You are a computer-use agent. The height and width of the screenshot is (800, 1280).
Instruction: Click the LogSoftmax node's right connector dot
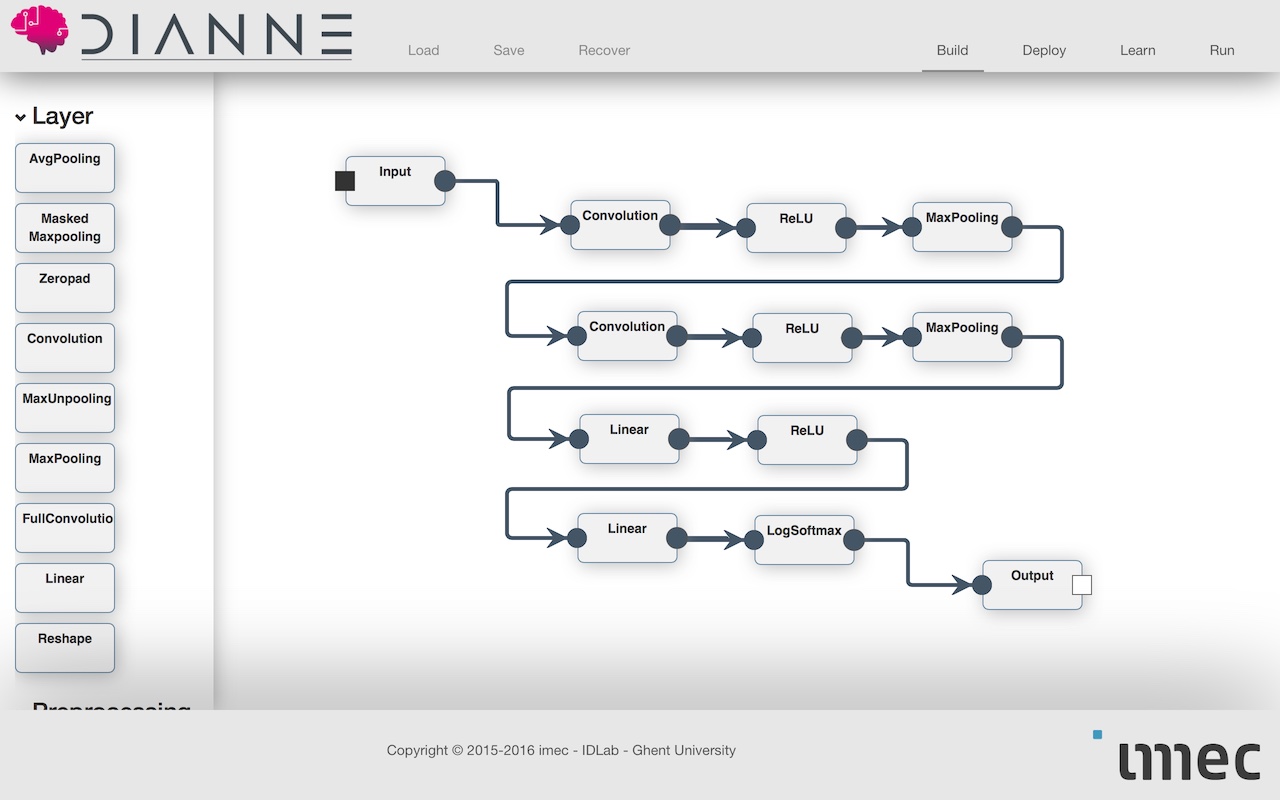[854, 540]
